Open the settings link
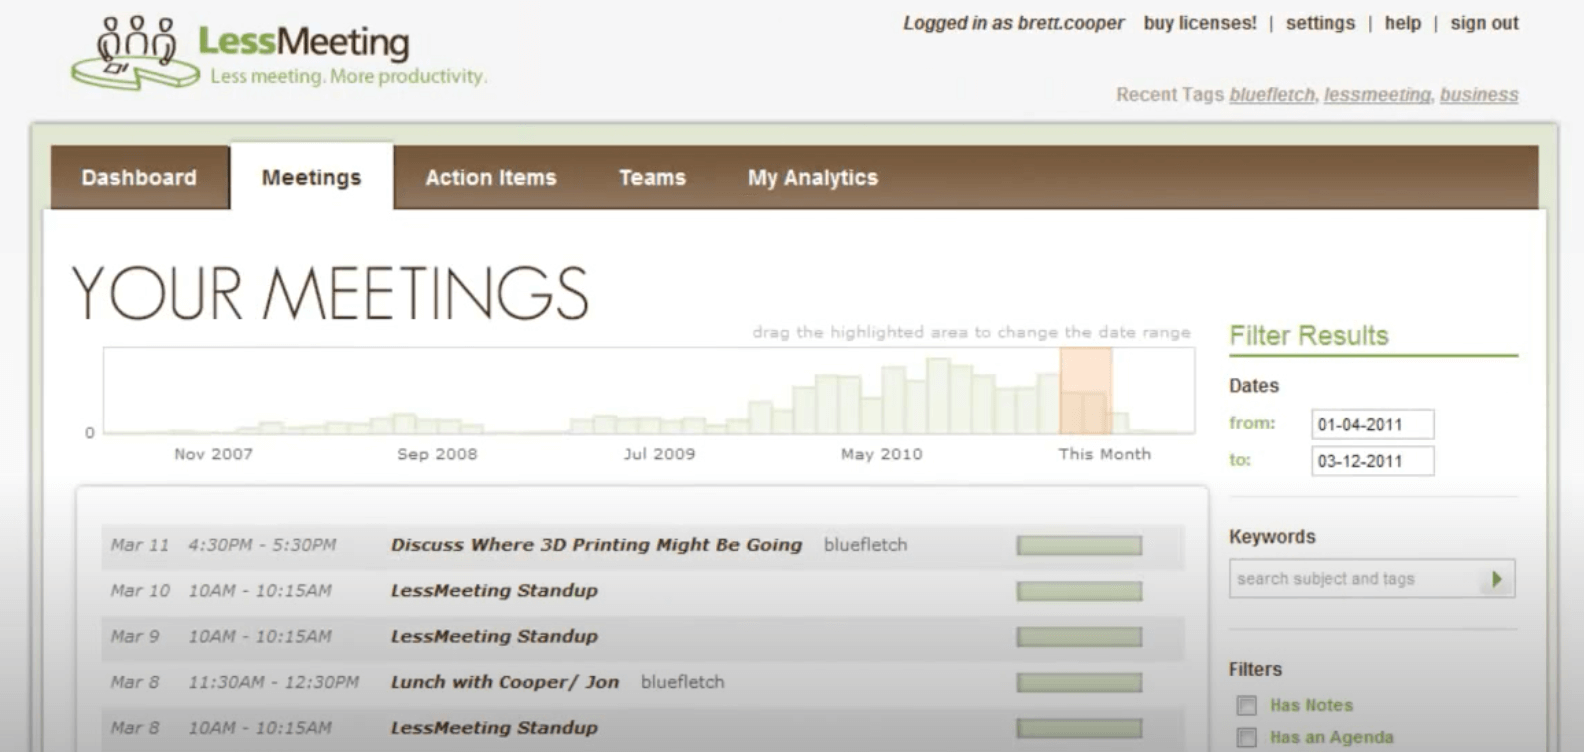This screenshot has height=752, width=1584. [1320, 23]
